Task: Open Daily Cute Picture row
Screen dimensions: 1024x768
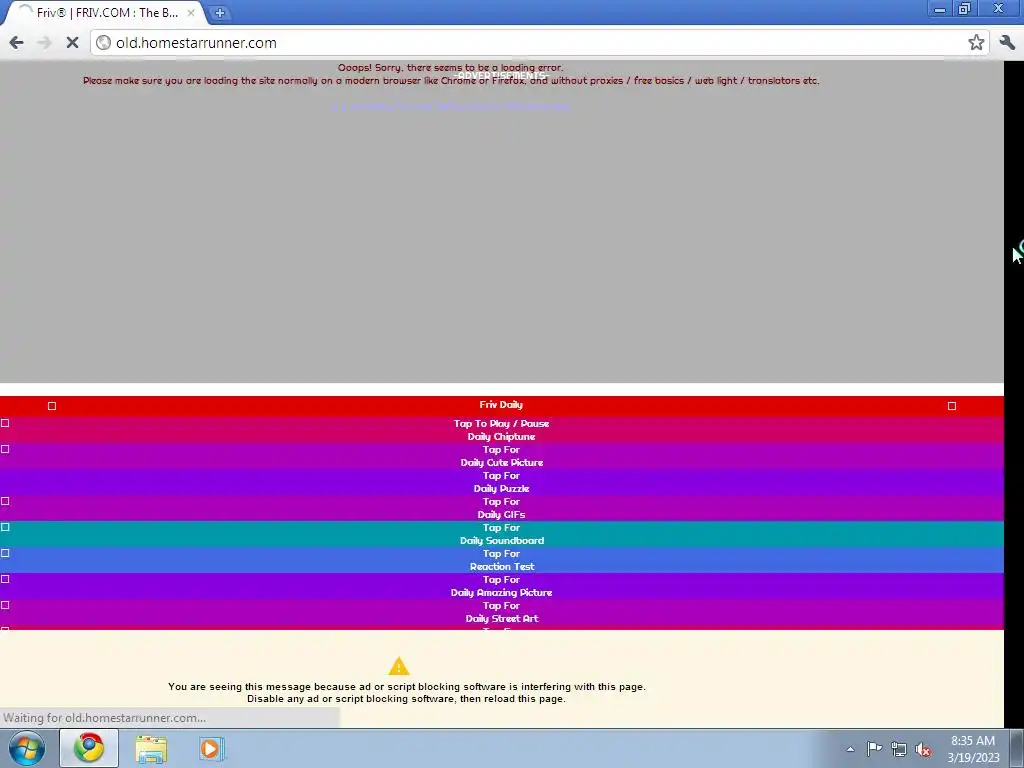Action: (x=502, y=456)
